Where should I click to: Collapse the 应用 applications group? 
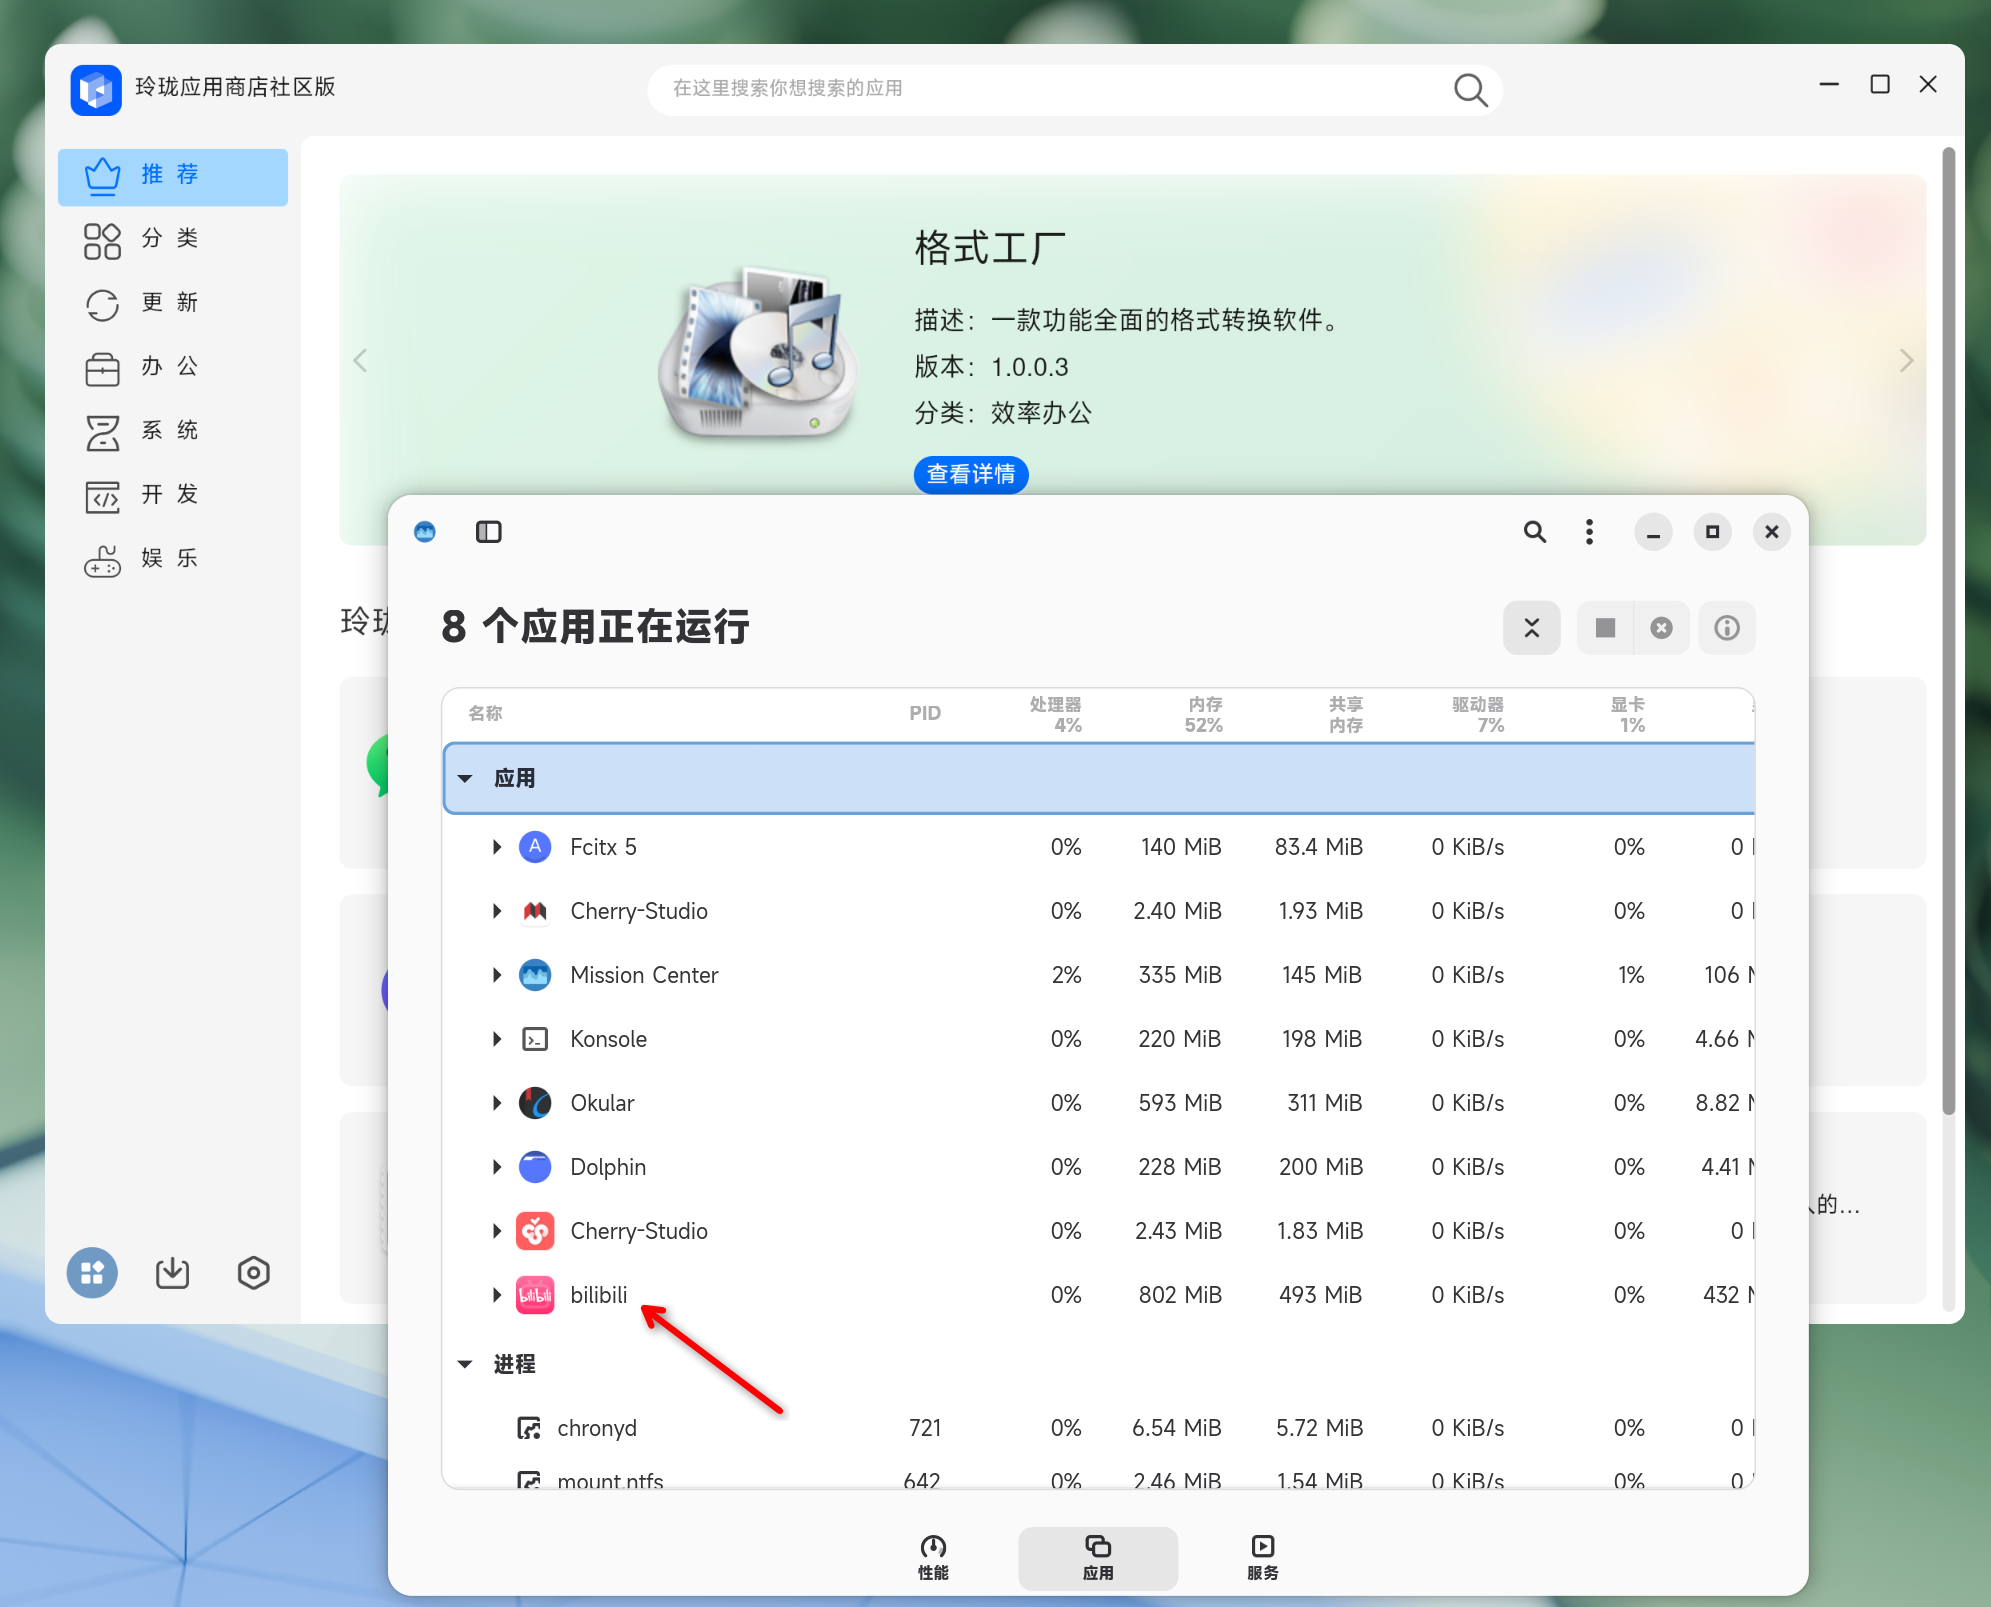click(x=465, y=777)
